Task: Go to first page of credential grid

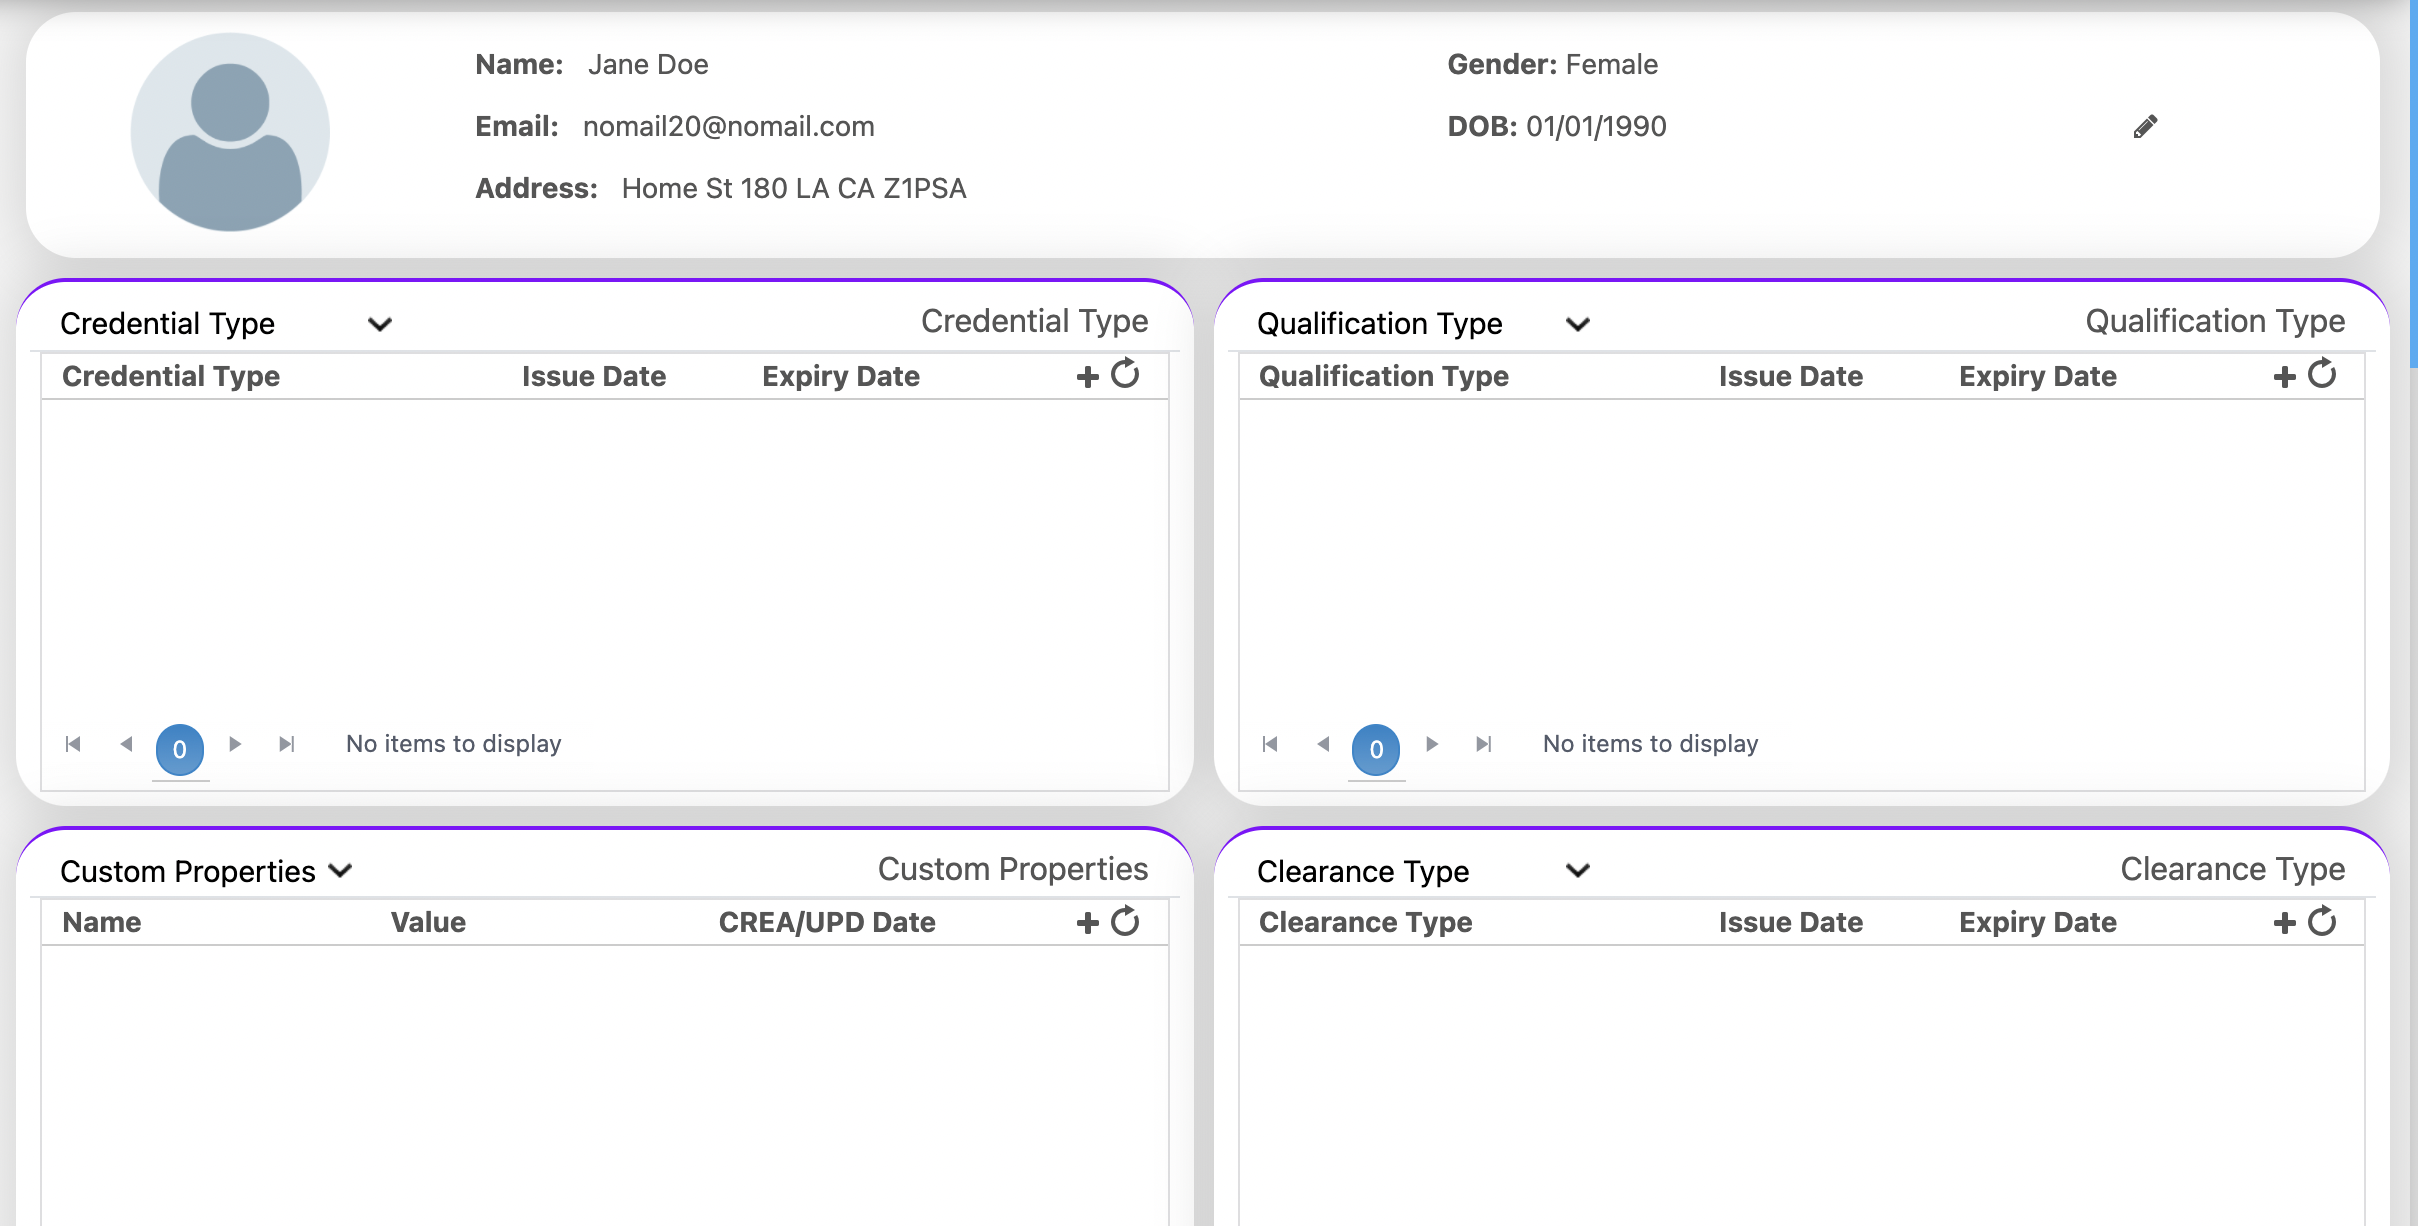Action: 73,744
